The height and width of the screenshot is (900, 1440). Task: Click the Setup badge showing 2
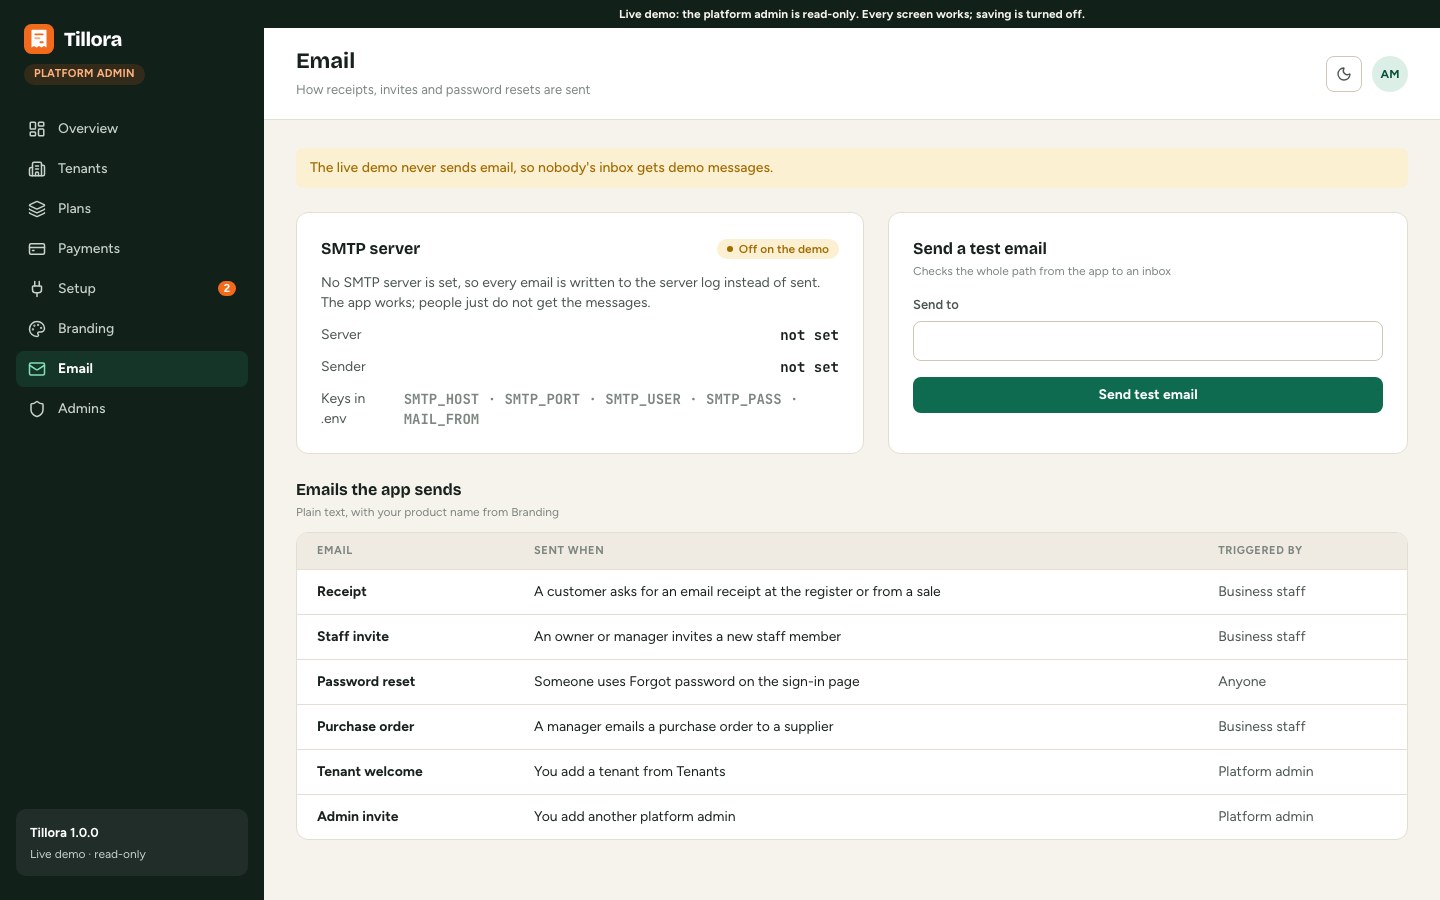tap(227, 288)
